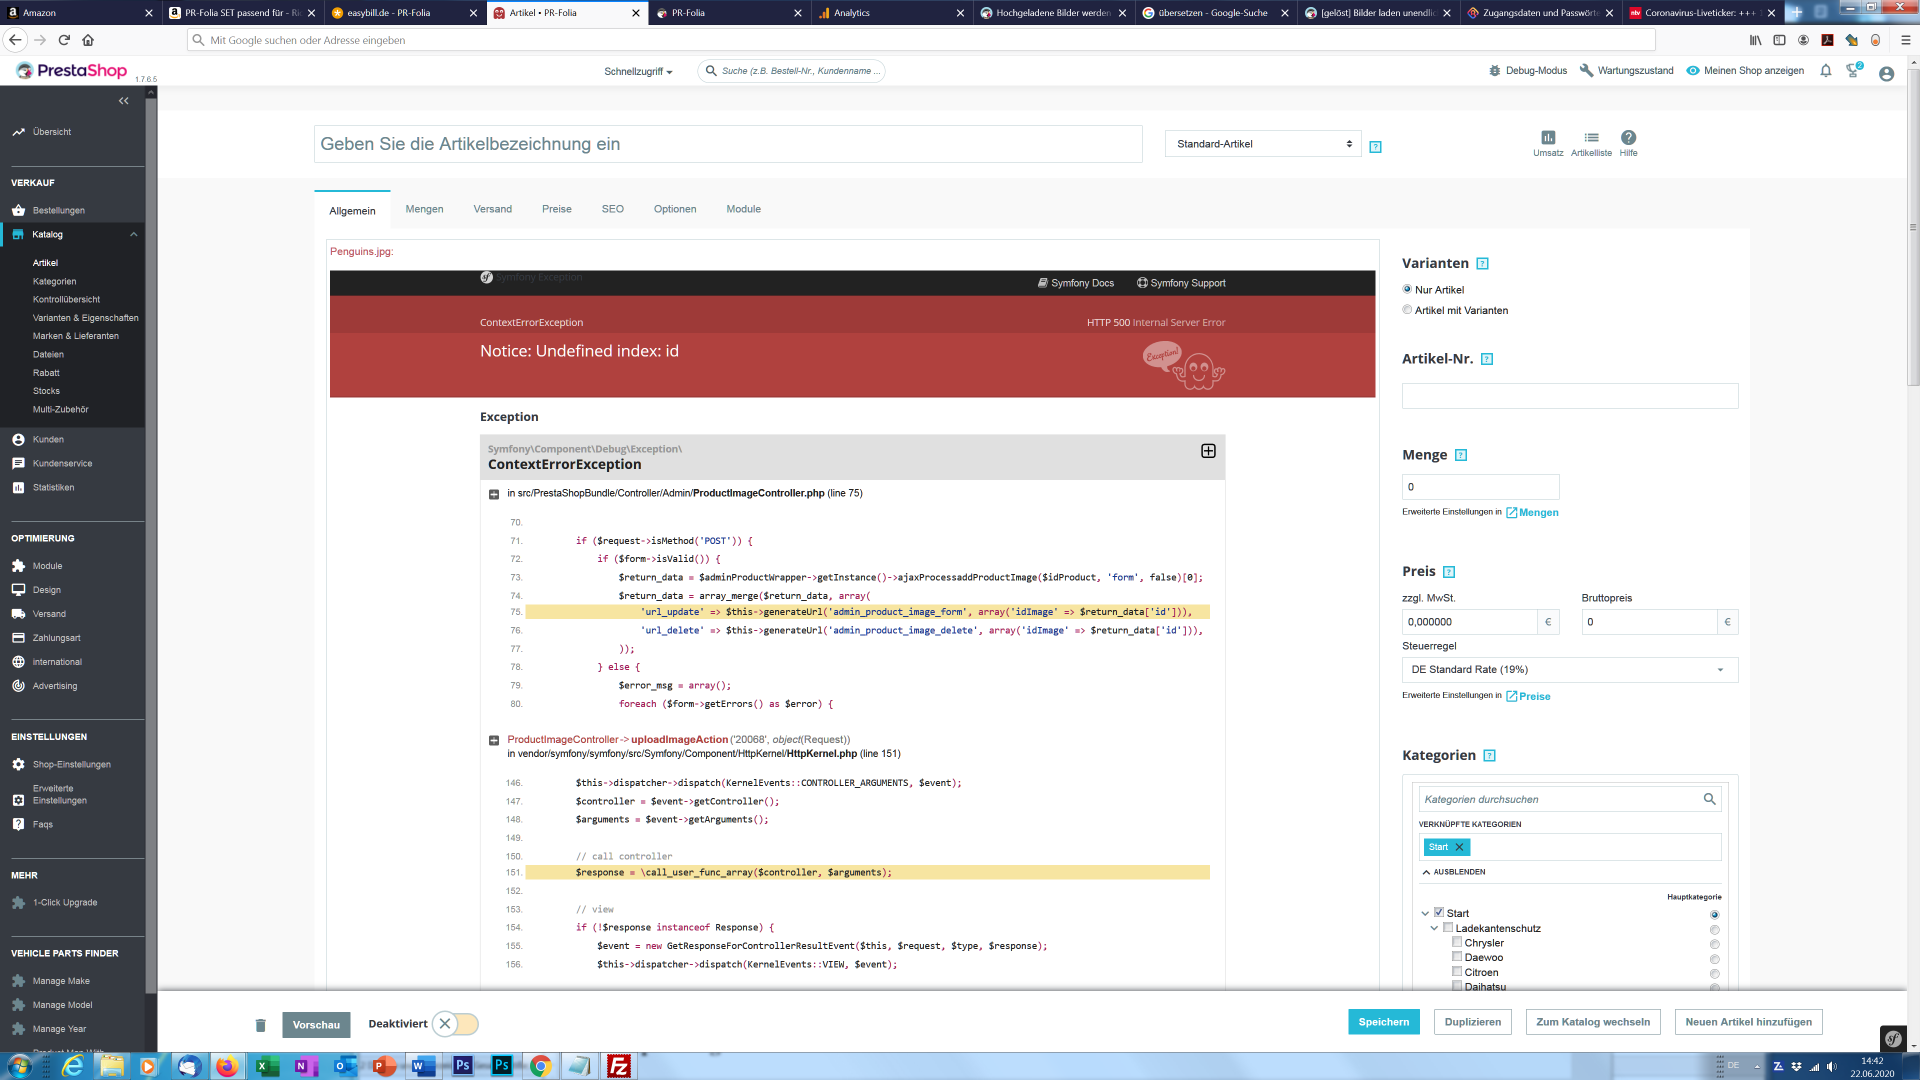Toggle the Deaktiviert switch on

coord(456,1024)
